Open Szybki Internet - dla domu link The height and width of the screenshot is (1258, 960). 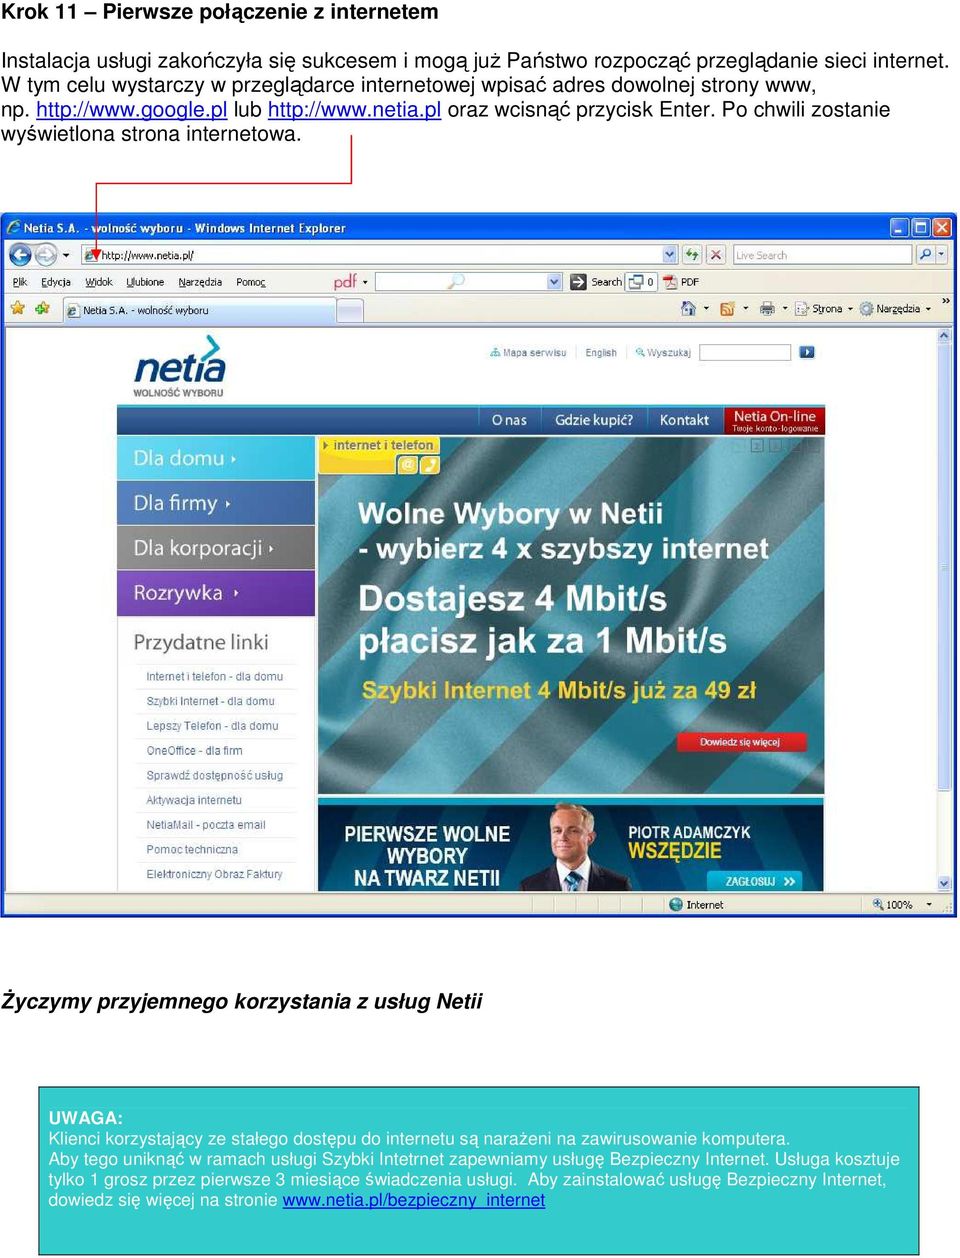[x=210, y=701]
